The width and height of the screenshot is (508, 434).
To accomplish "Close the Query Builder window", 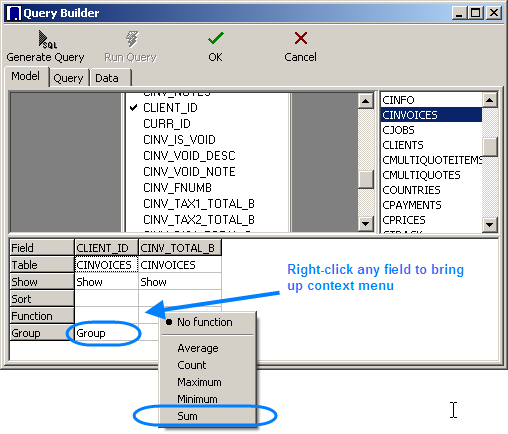I will (494, 13).
